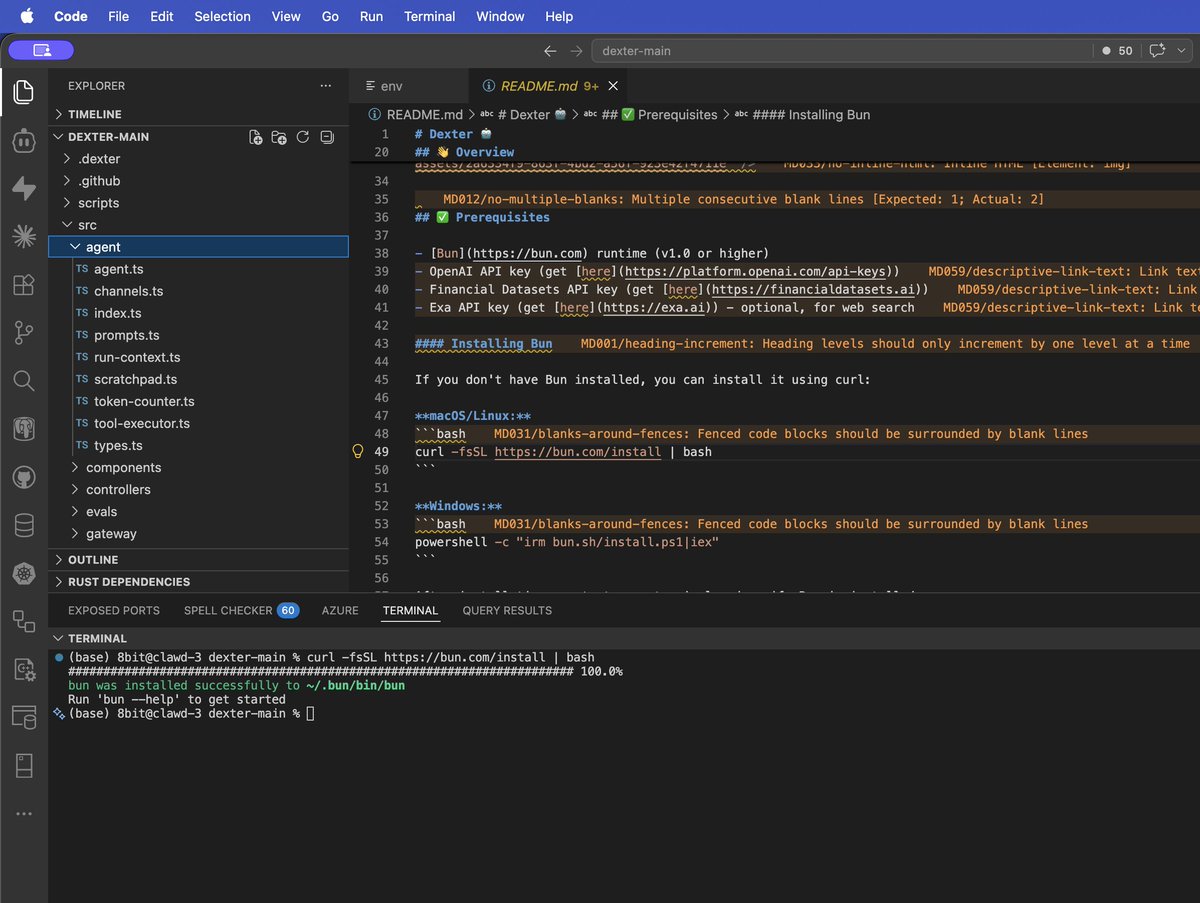Click the purple remote window indicator
Screen dimensions: 1200x903
tap(41, 50)
